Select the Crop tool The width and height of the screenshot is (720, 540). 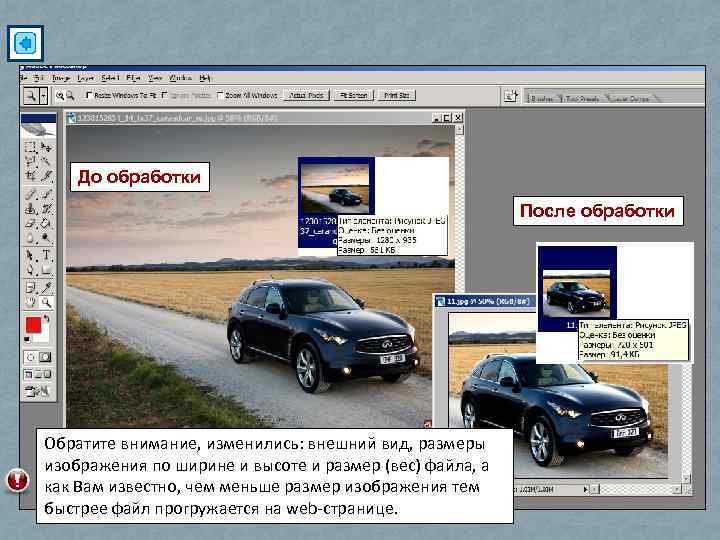point(30,176)
